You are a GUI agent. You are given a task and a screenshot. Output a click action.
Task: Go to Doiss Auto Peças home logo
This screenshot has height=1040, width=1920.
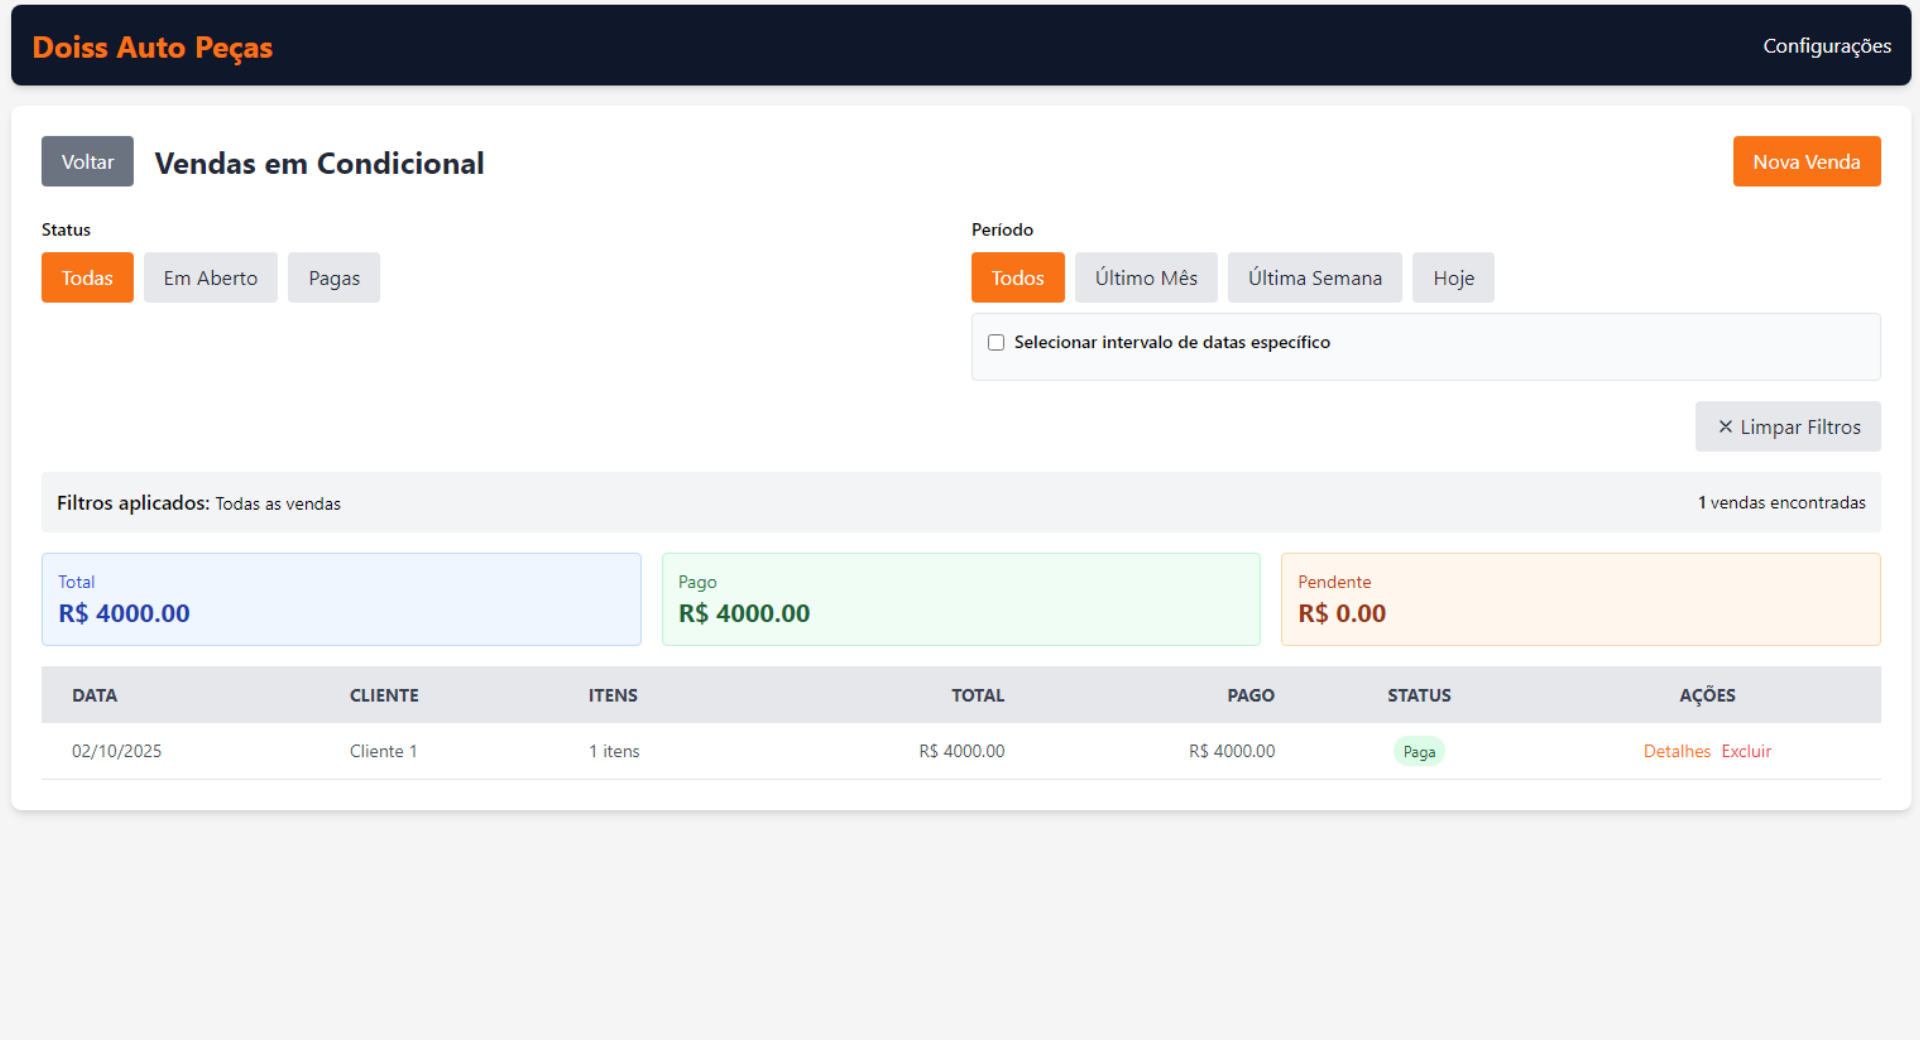(x=152, y=47)
